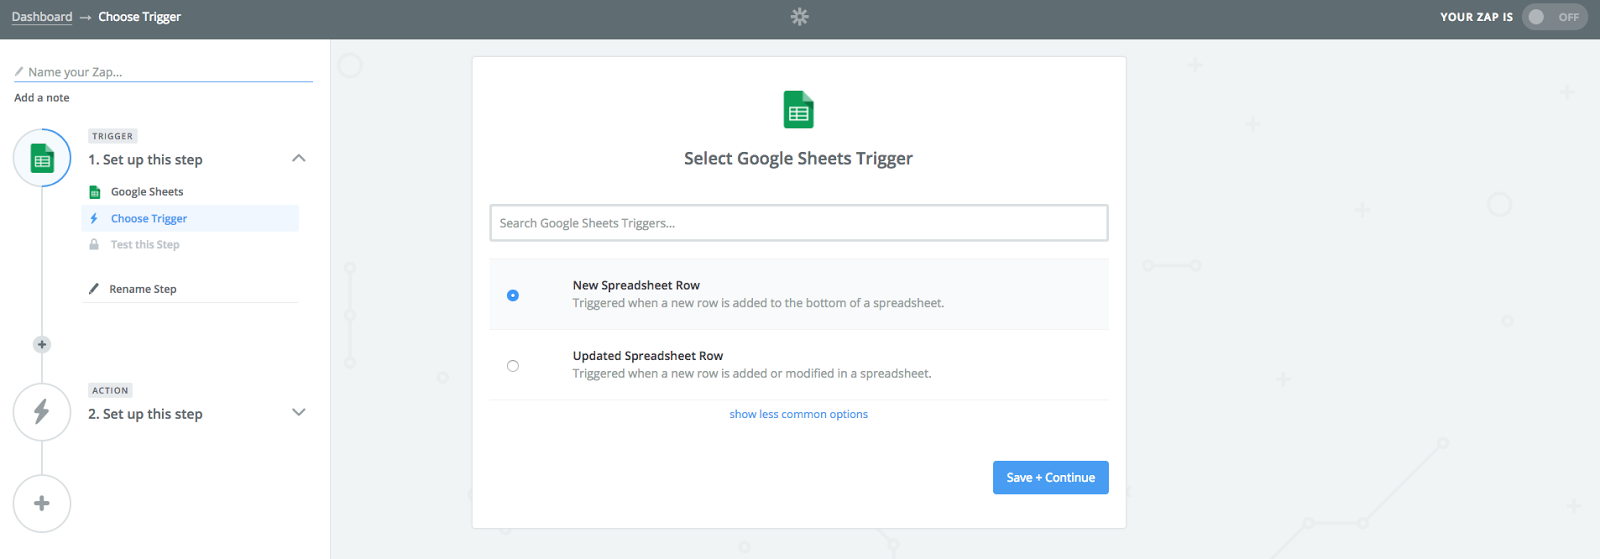Viewport: 1600px width, 559px height.
Task: Click Updated Spreadsheet Row title text
Action: (648, 356)
